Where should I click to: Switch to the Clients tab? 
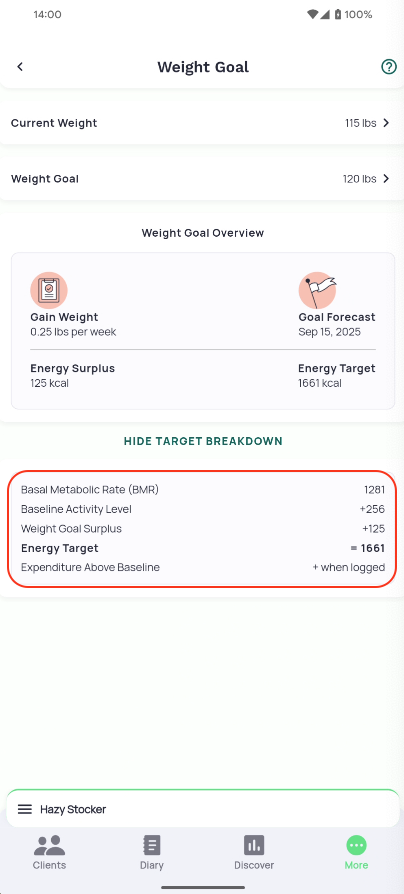tap(50, 852)
